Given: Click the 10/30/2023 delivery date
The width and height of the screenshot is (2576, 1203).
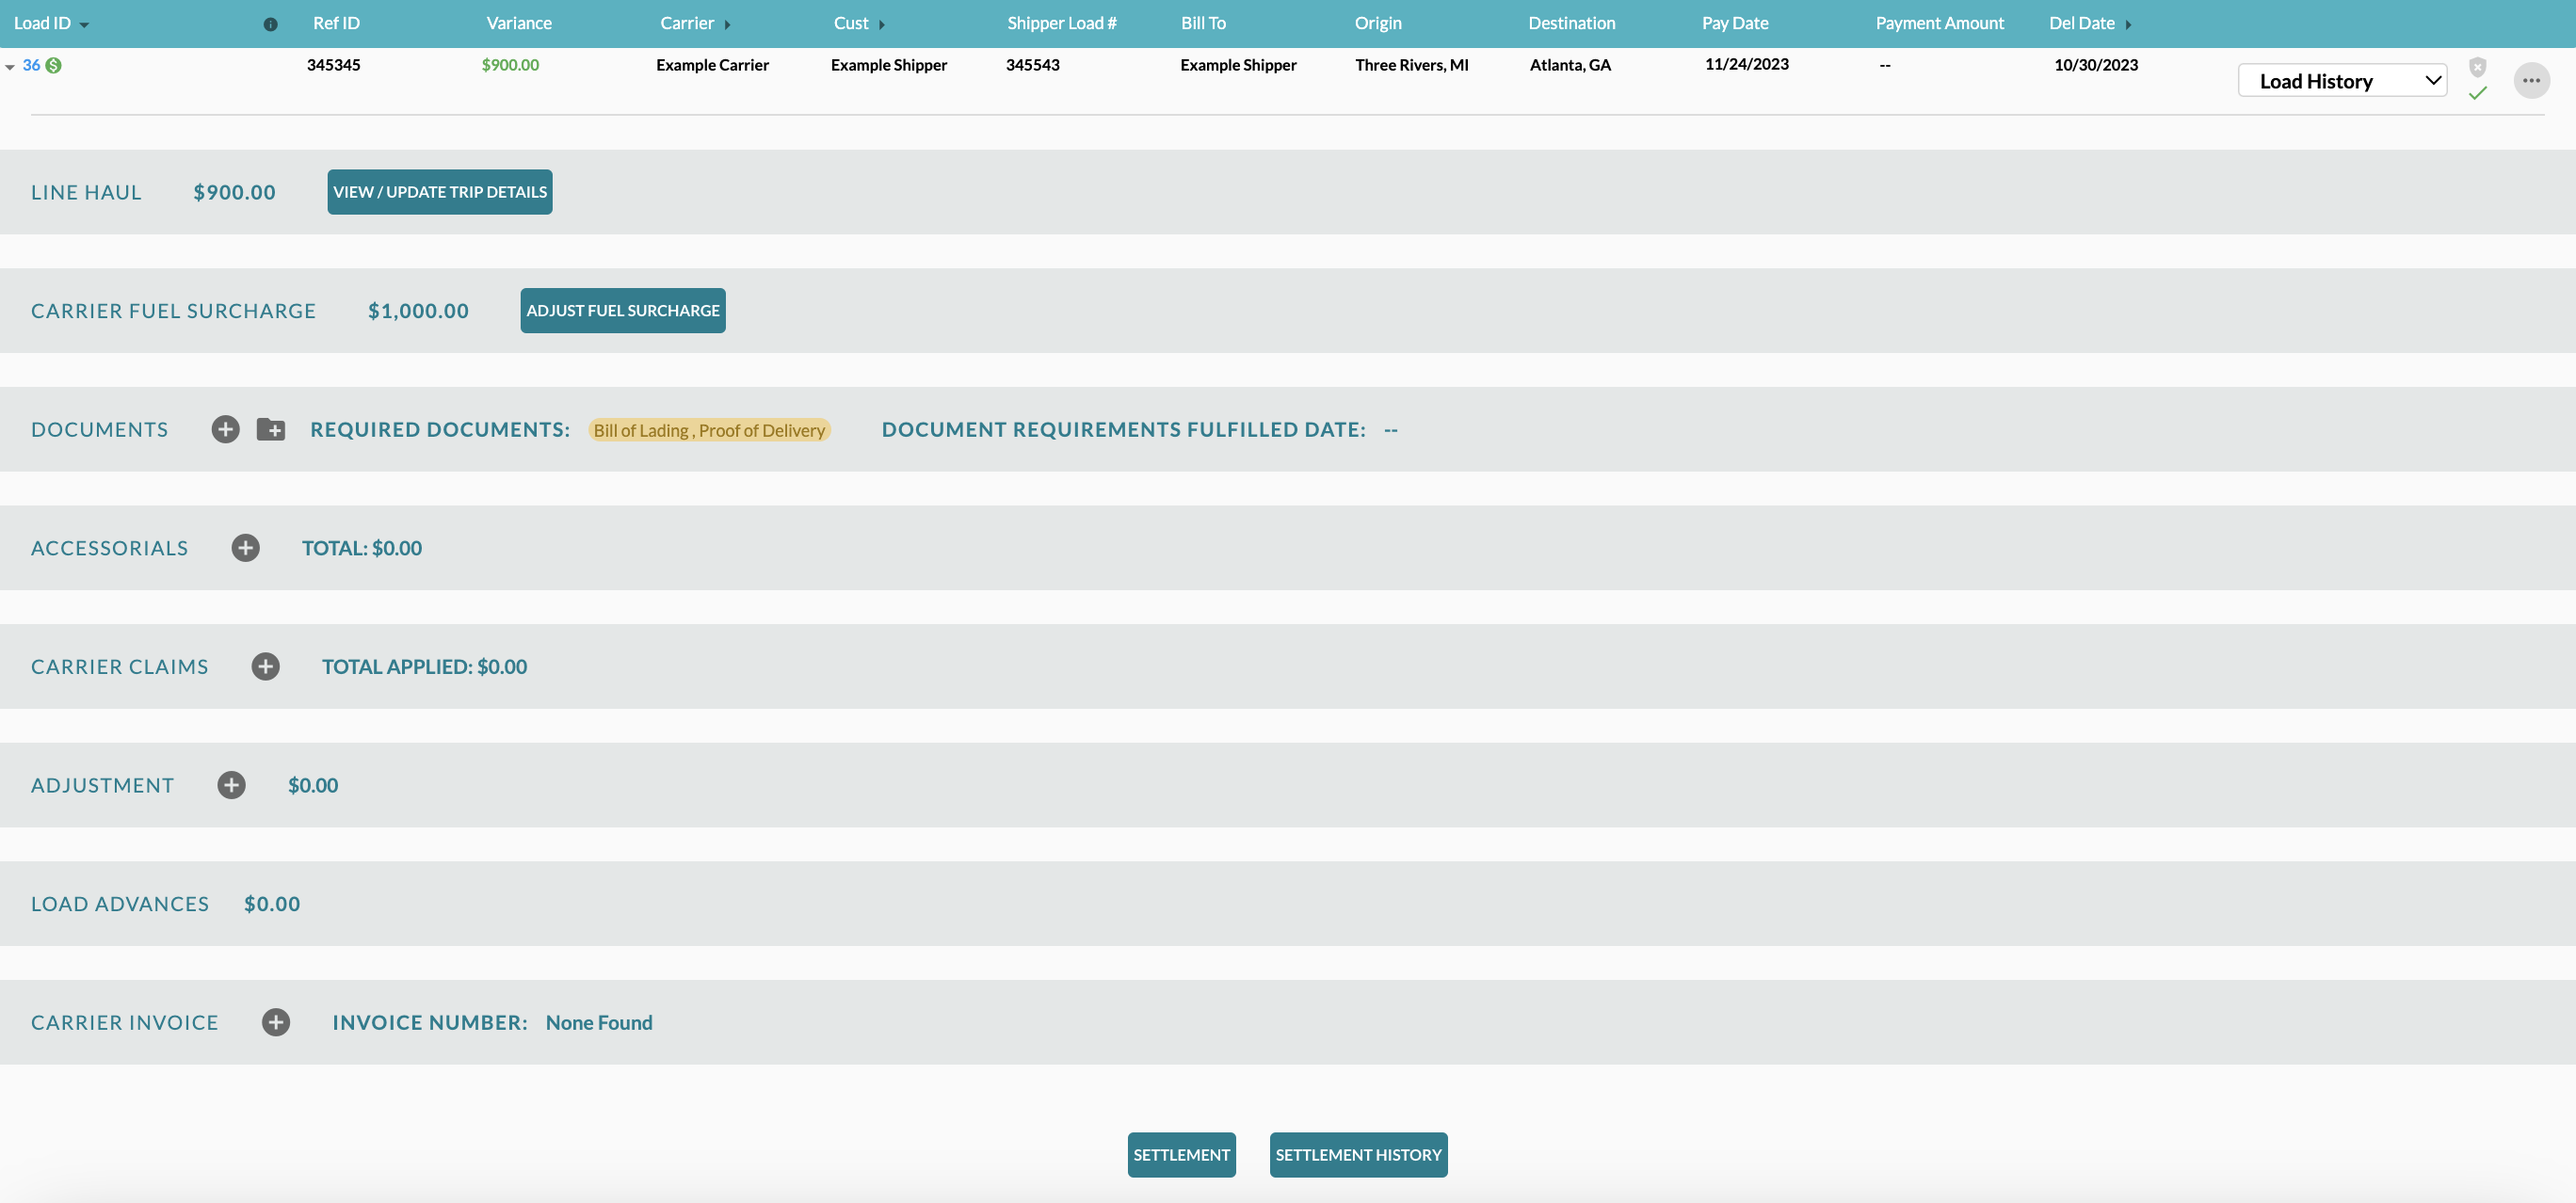Looking at the screenshot, I should click(2095, 65).
